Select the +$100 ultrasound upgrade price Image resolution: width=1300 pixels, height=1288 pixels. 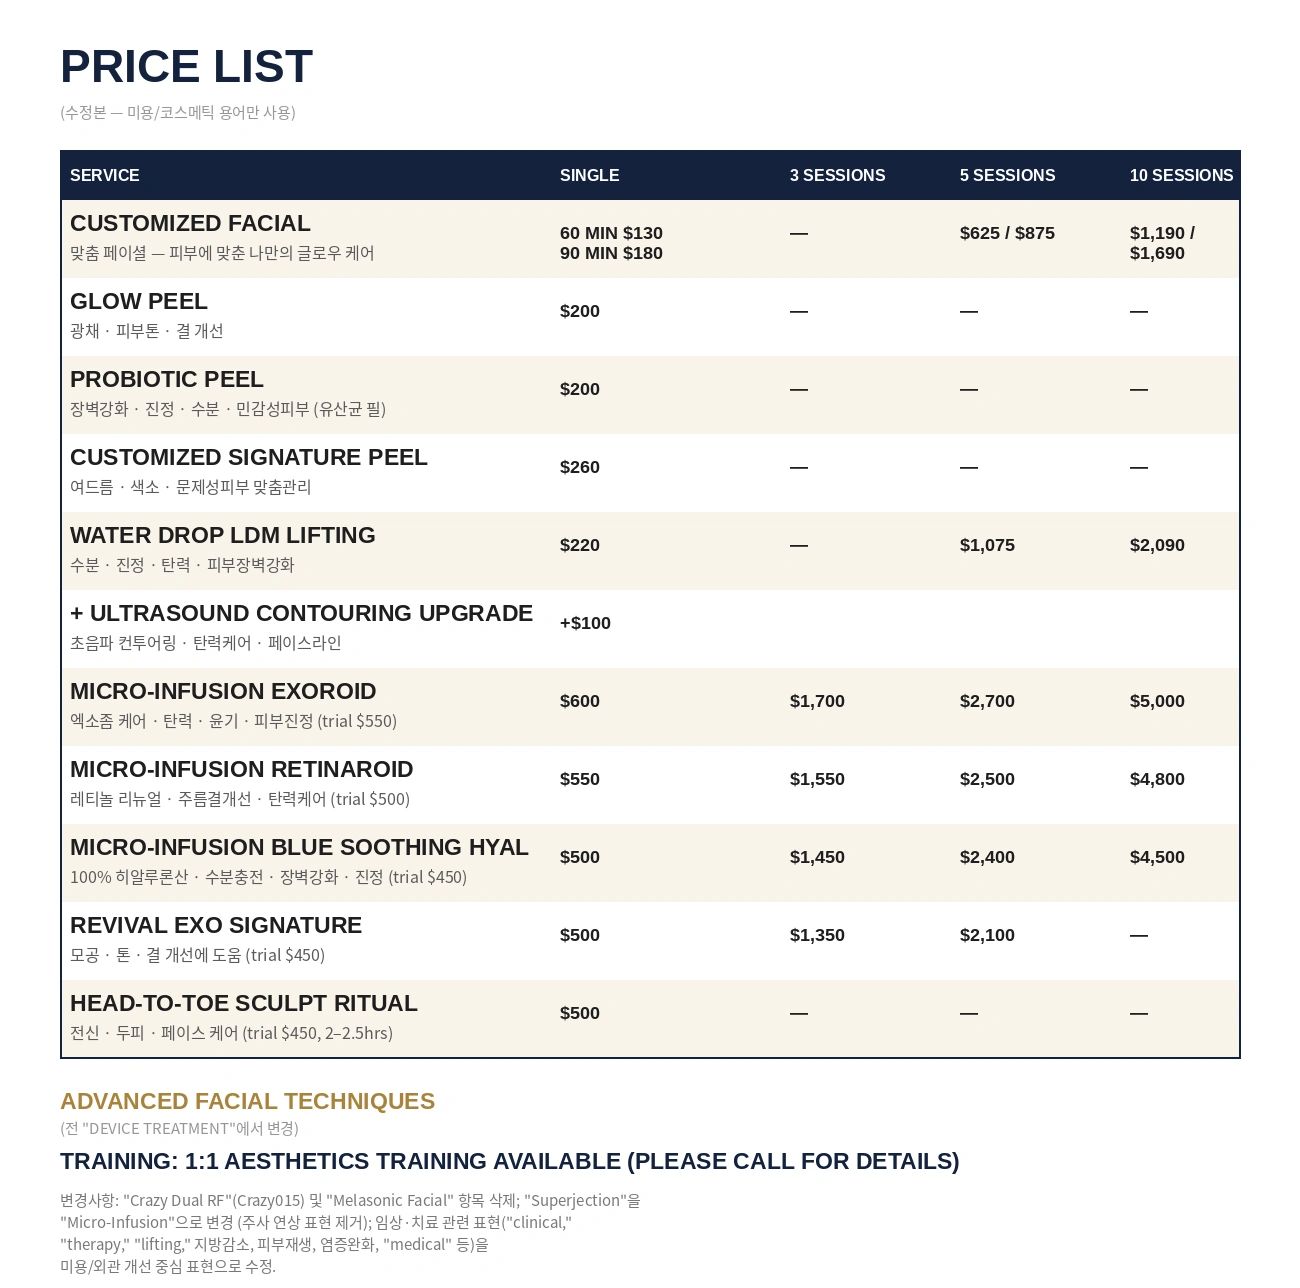point(585,623)
